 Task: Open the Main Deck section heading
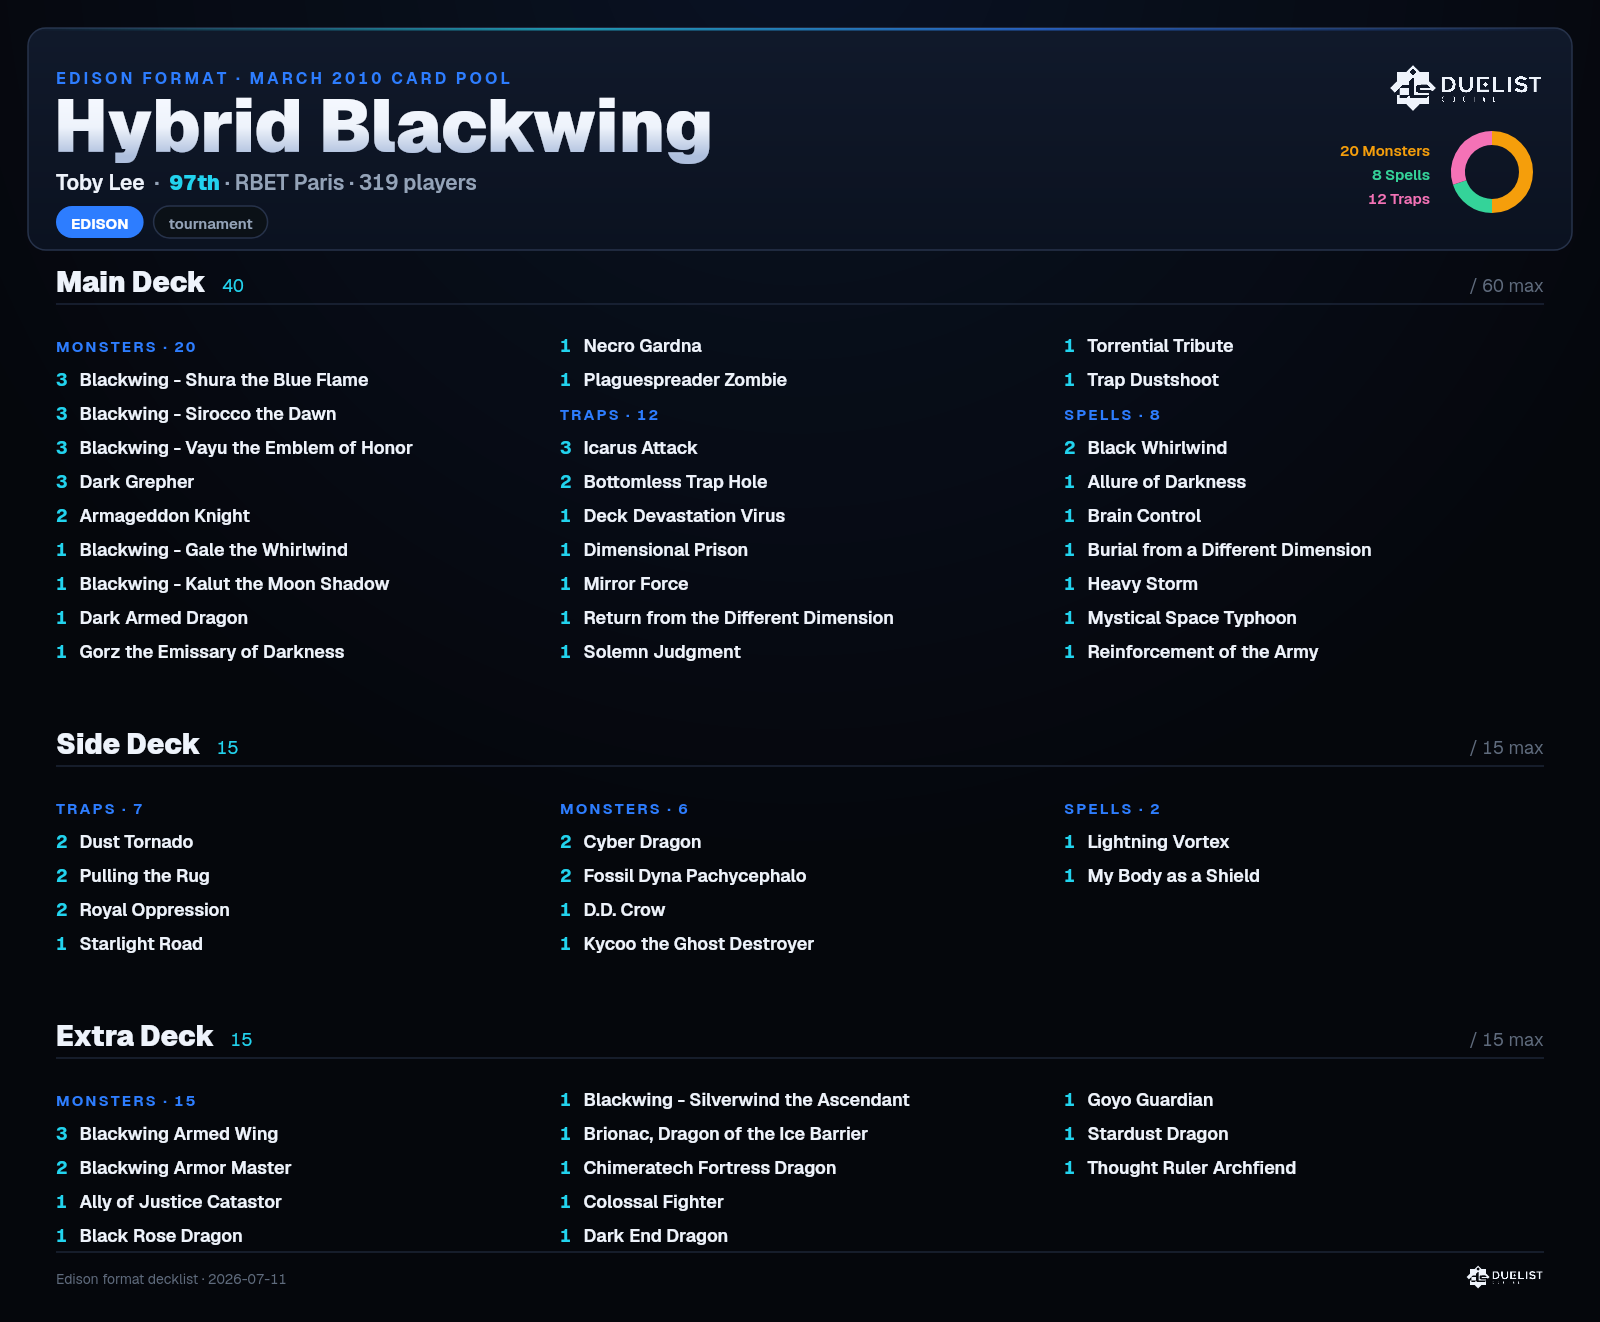[x=130, y=283]
